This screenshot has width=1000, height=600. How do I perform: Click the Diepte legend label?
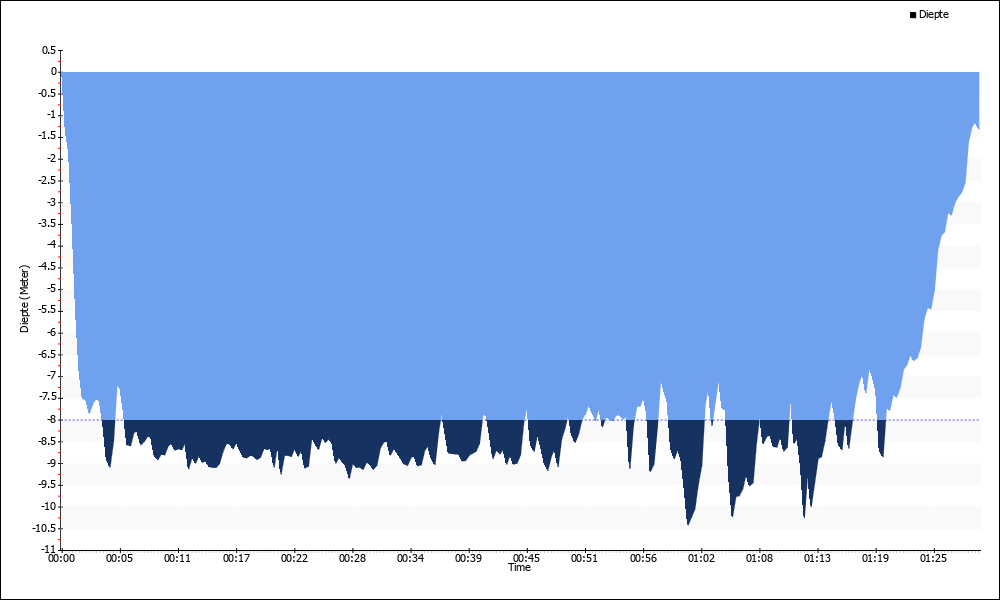click(934, 14)
